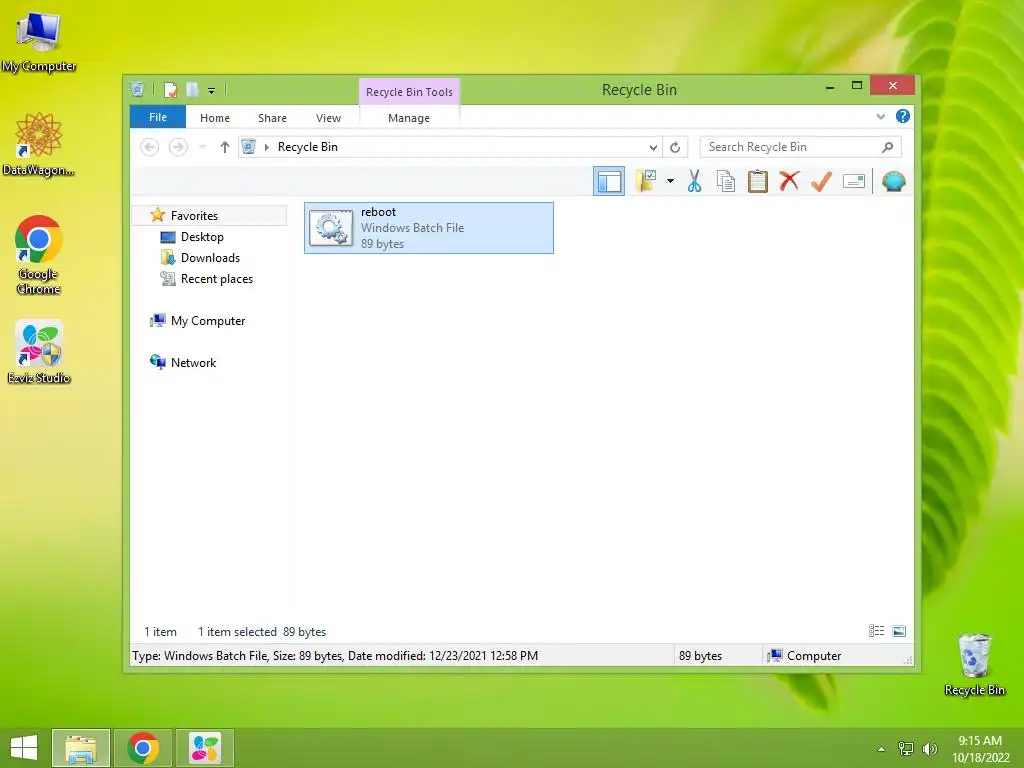Click the Computer status bar entry
Screen dimensions: 1024x768
(x=805, y=656)
